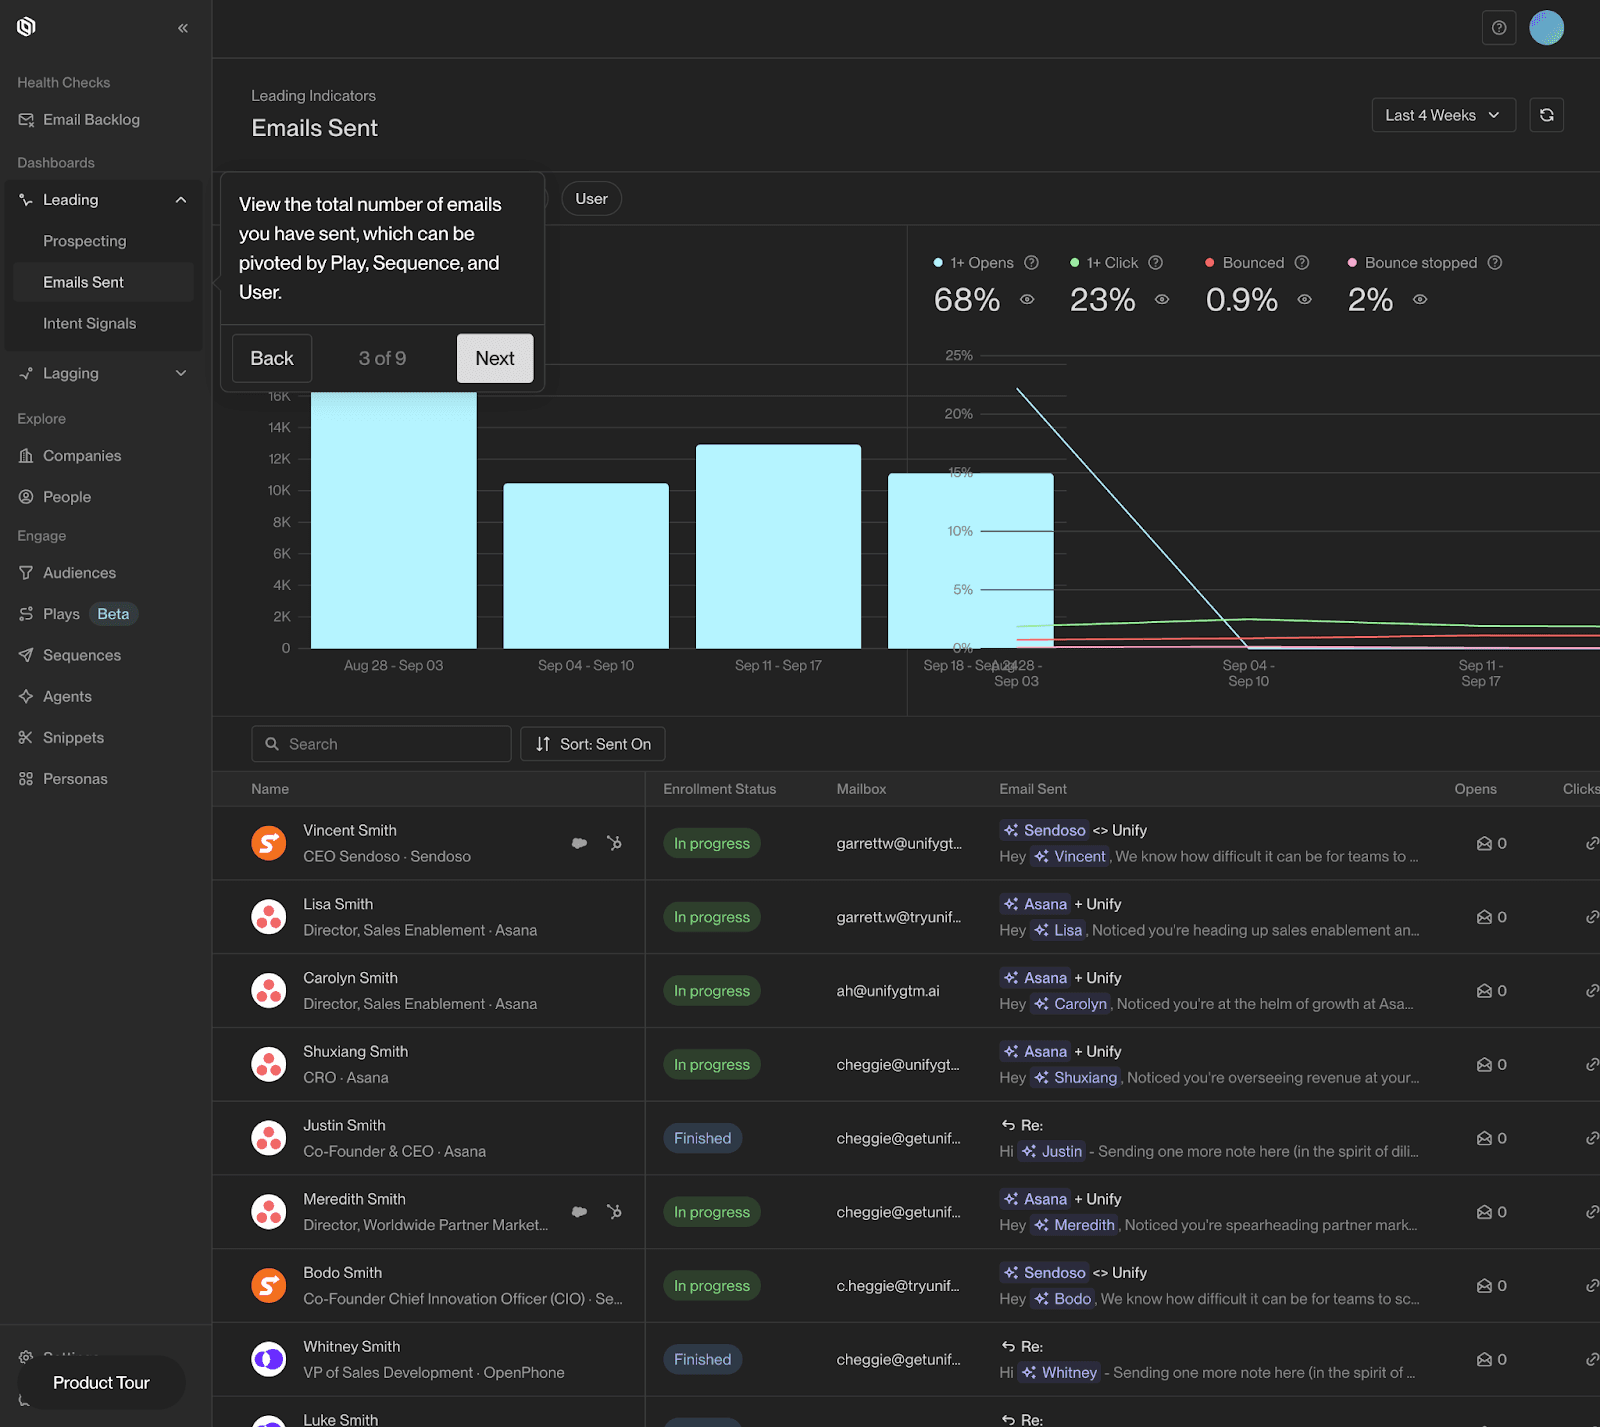Click the Sep 11 - Sep 17 chart bar
This screenshot has height=1427, width=1600.
click(778, 547)
